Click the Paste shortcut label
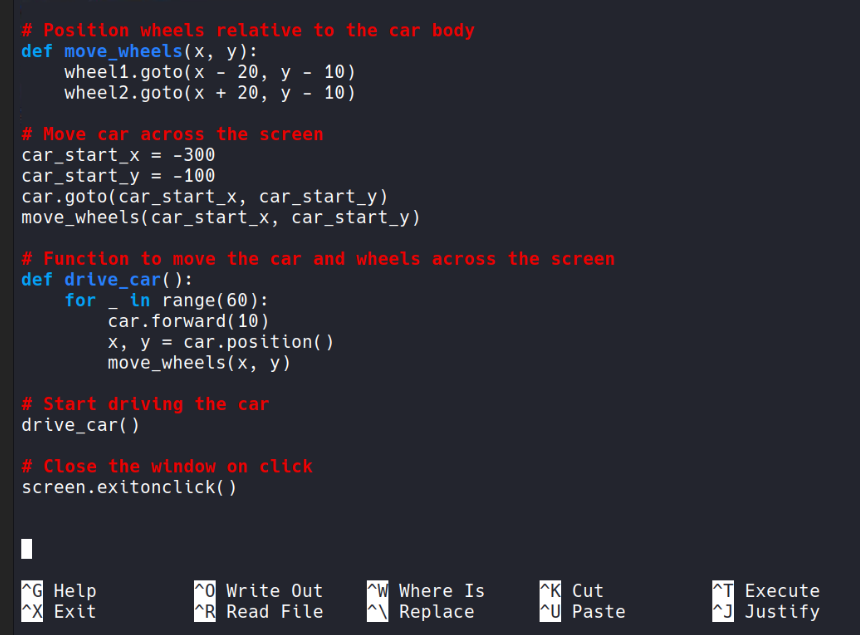The width and height of the screenshot is (860, 635). pyautogui.click(x=583, y=612)
